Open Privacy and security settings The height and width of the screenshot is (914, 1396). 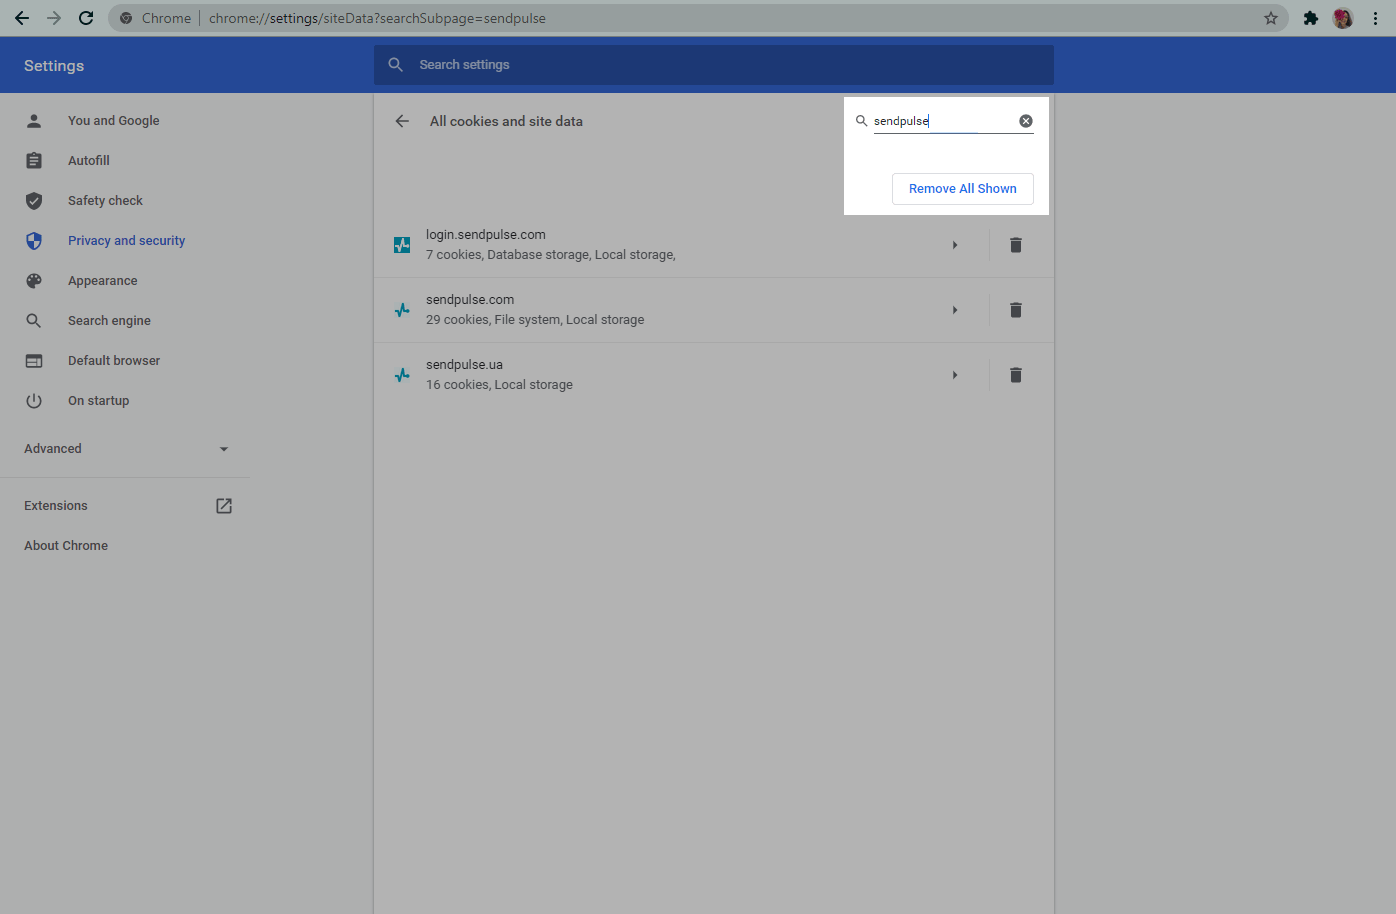click(x=126, y=241)
